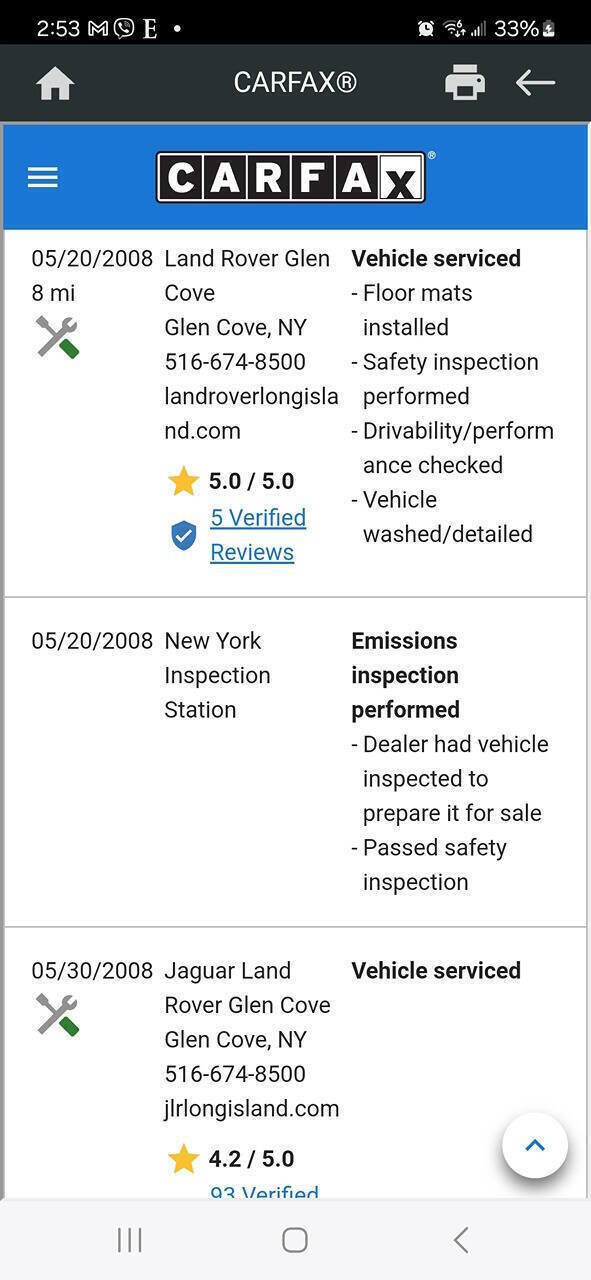This screenshot has width=591, height=1280.
Task: Tap the scroll-to-top chevron button
Action: [535, 1146]
